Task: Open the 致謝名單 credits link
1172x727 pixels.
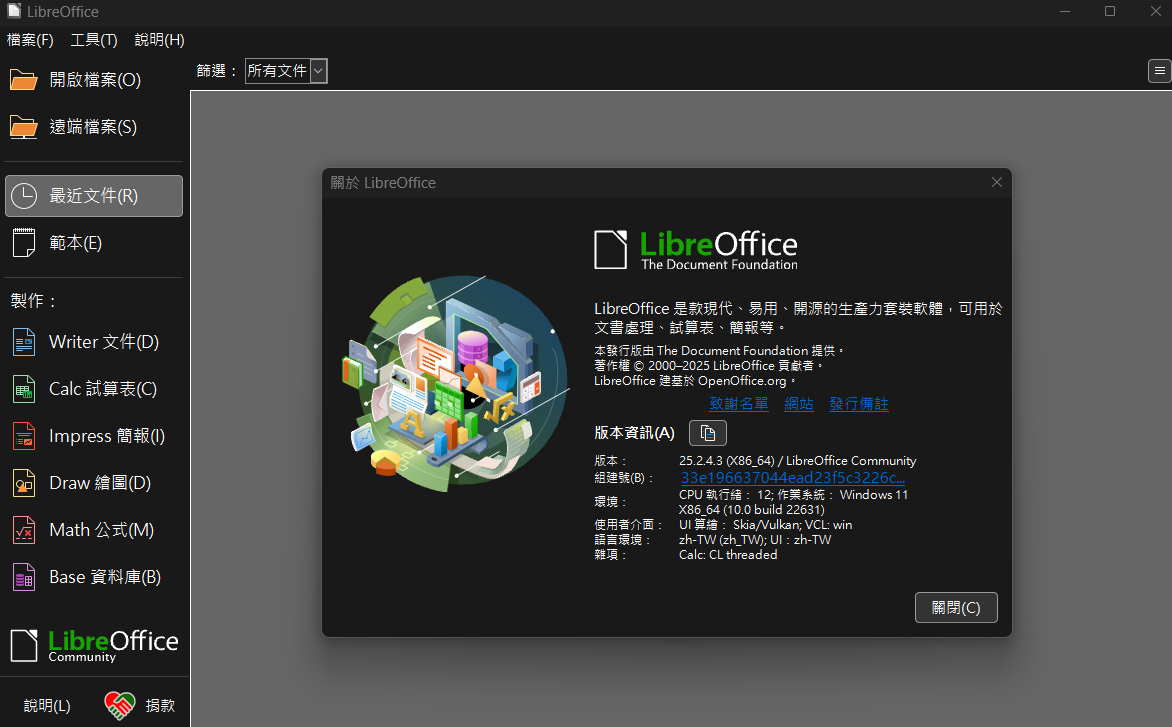Action: click(x=738, y=404)
